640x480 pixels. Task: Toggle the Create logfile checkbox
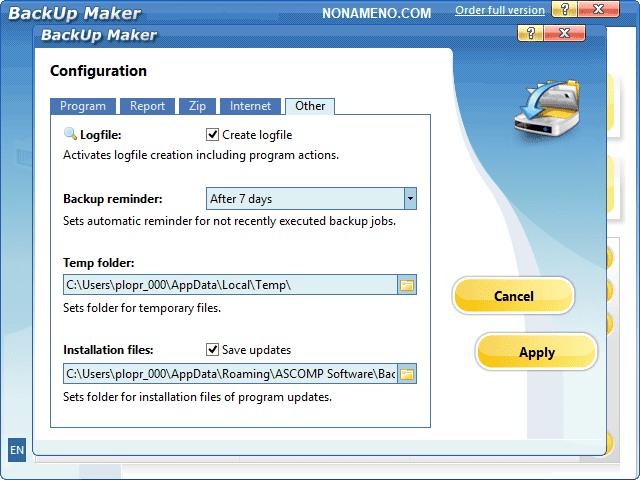212,134
